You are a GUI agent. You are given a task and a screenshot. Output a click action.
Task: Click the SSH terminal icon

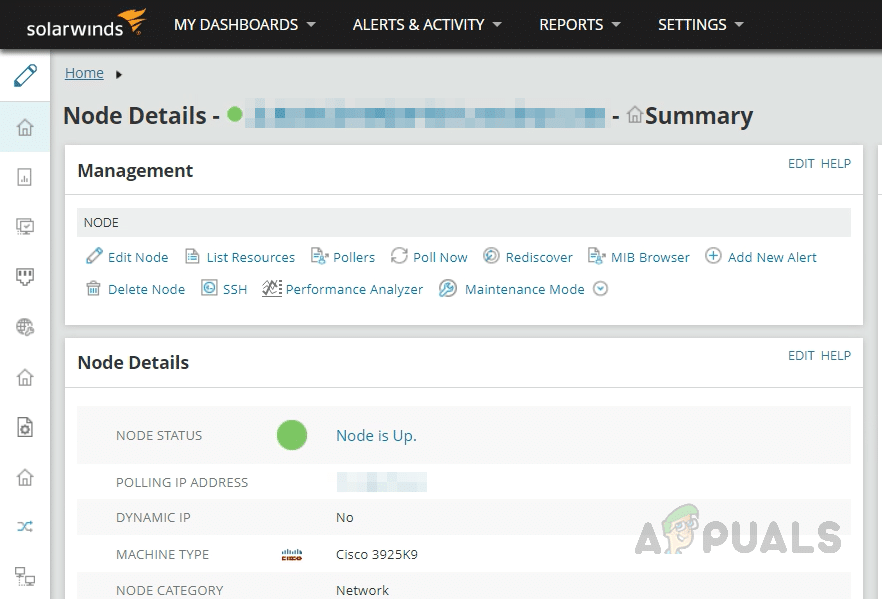click(209, 289)
